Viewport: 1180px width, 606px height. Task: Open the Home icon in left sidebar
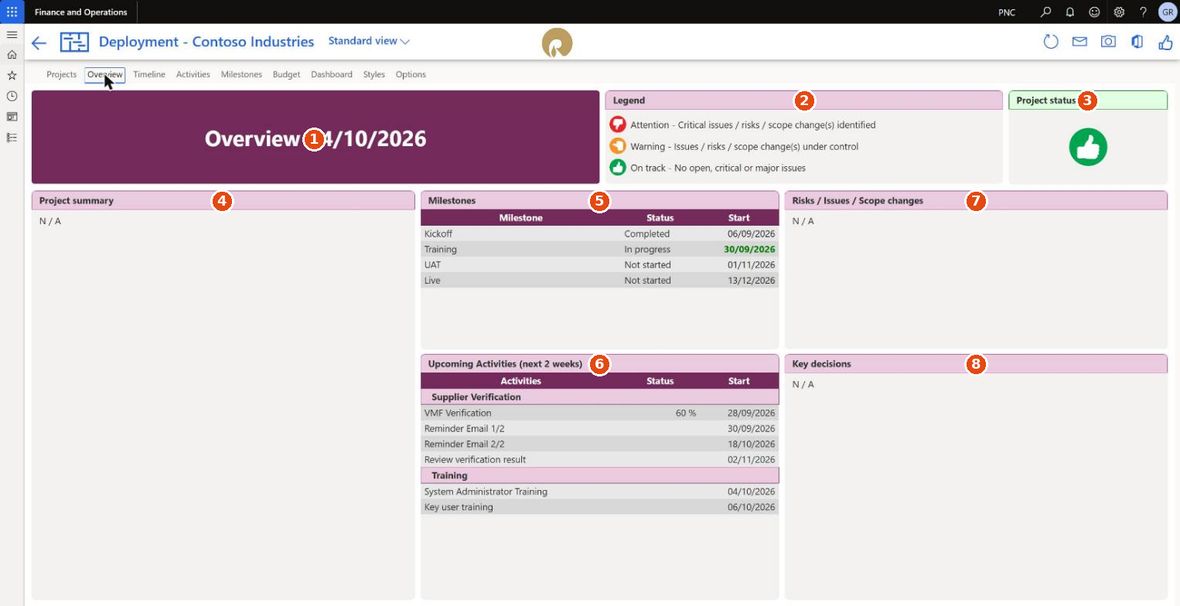click(12, 55)
